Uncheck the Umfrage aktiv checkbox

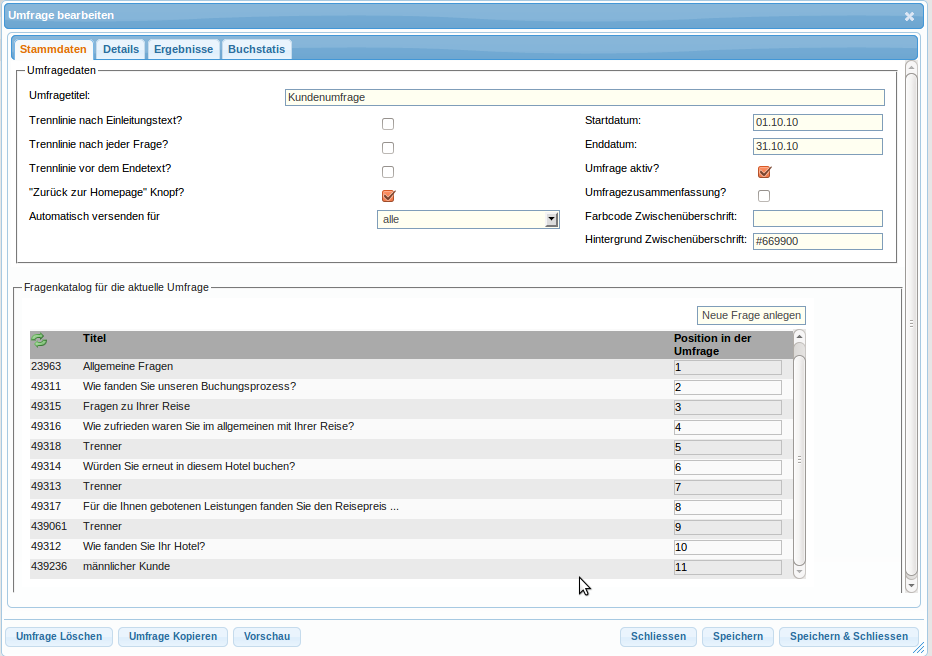pyautogui.click(x=764, y=172)
